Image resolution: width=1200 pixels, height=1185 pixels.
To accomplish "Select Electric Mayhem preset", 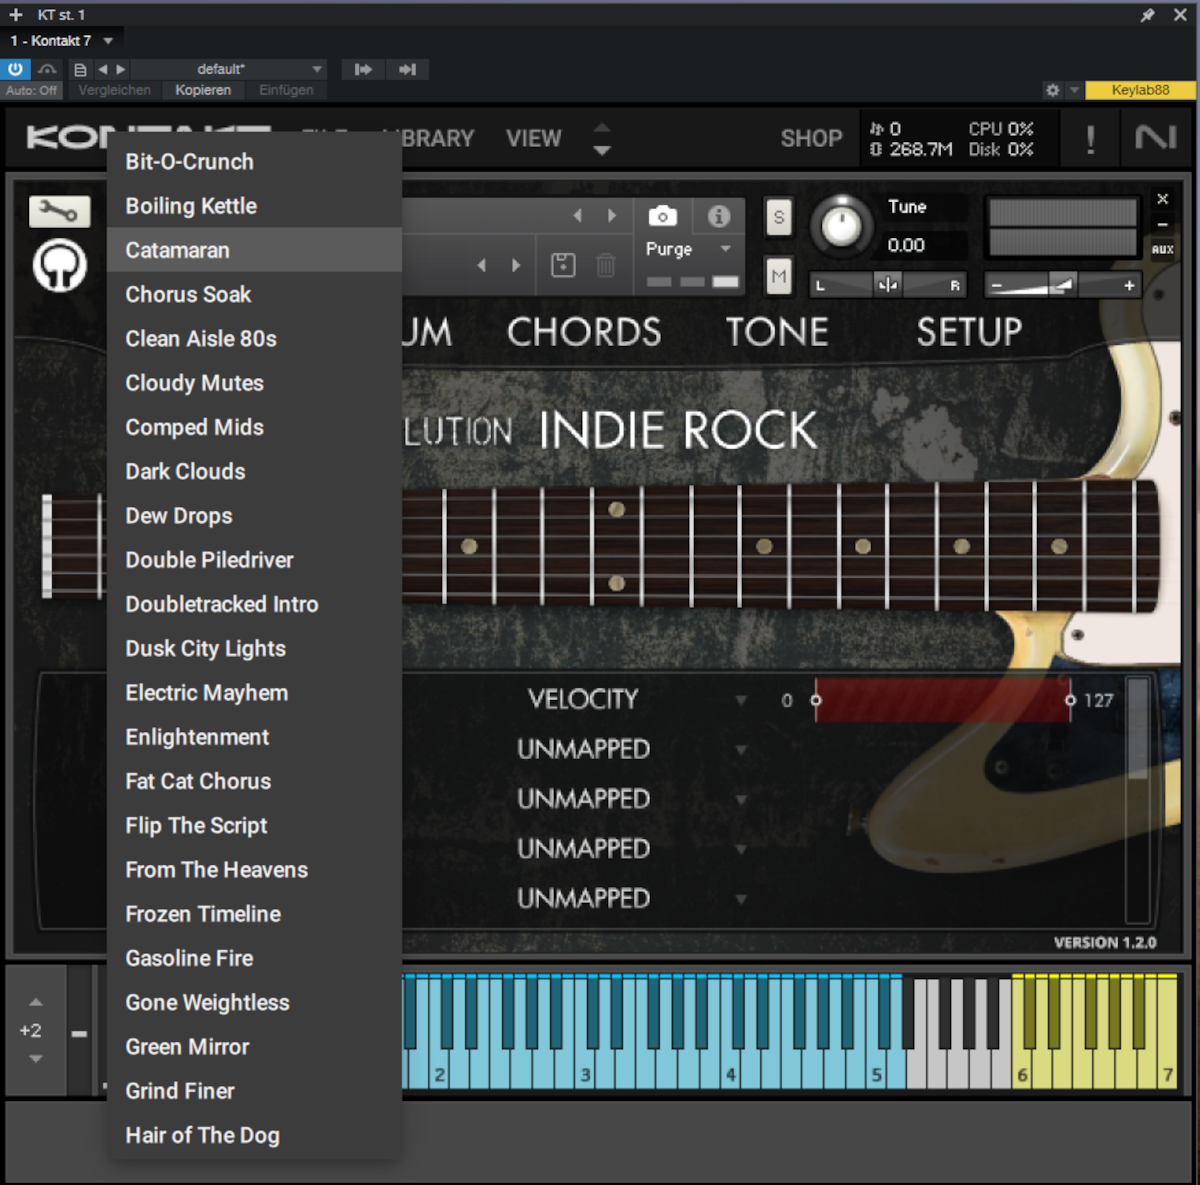I will [254, 693].
